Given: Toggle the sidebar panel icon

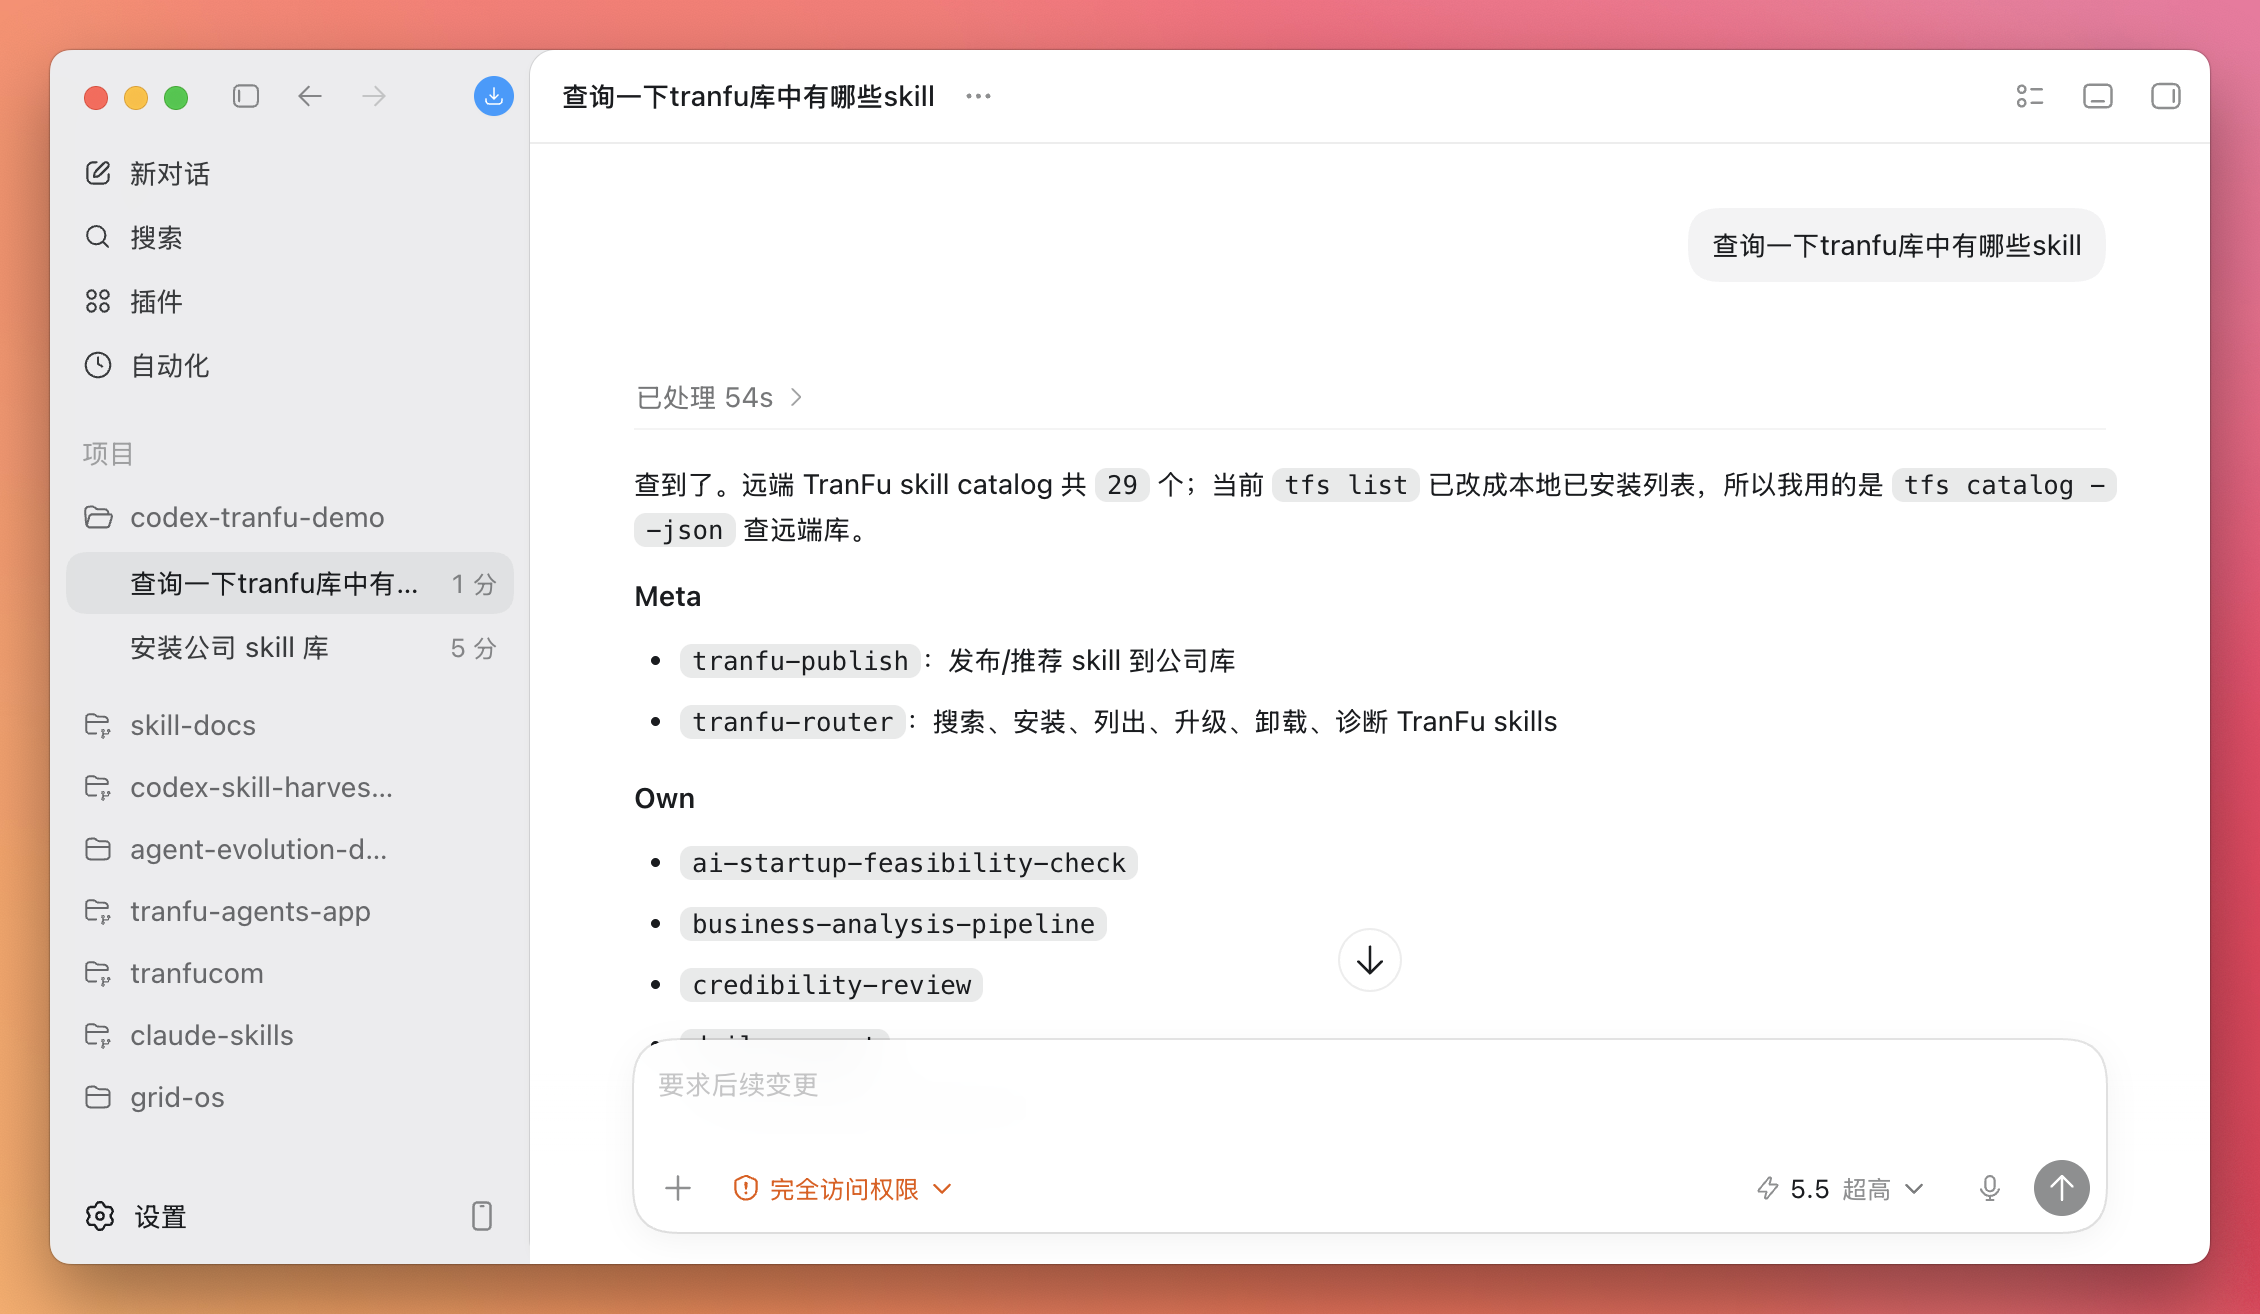Looking at the screenshot, I should pos(246,96).
